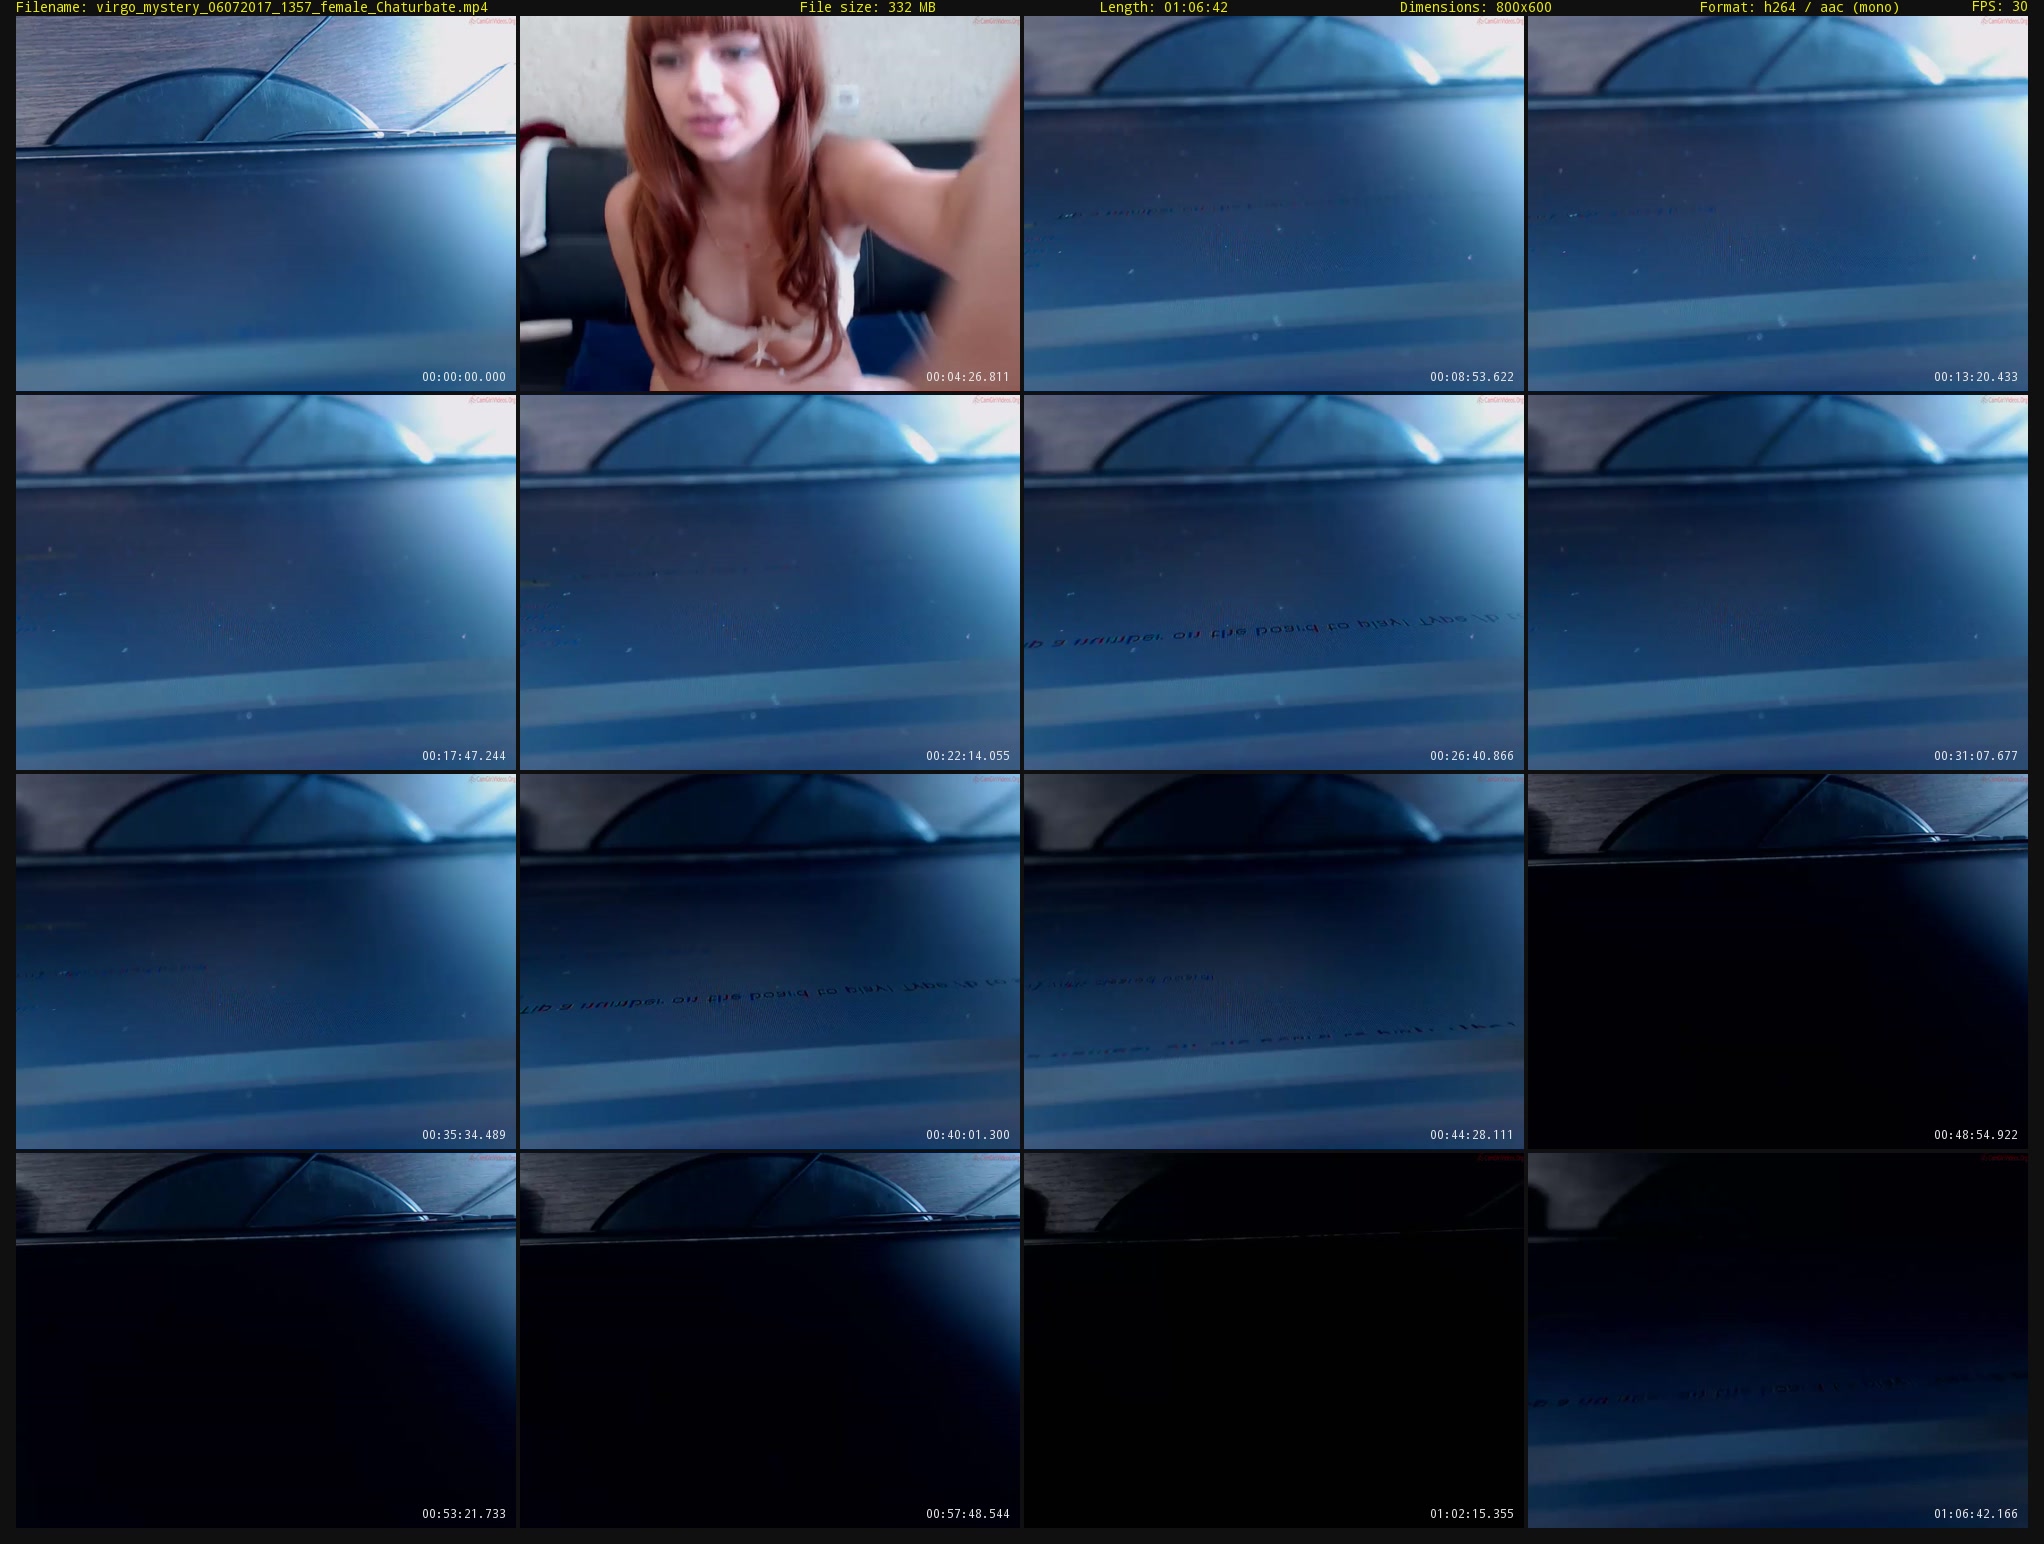Viewport: 2044px width, 1544px height.
Task: Click the frame at 00:40:01.300
Action: (x=770, y=961)
